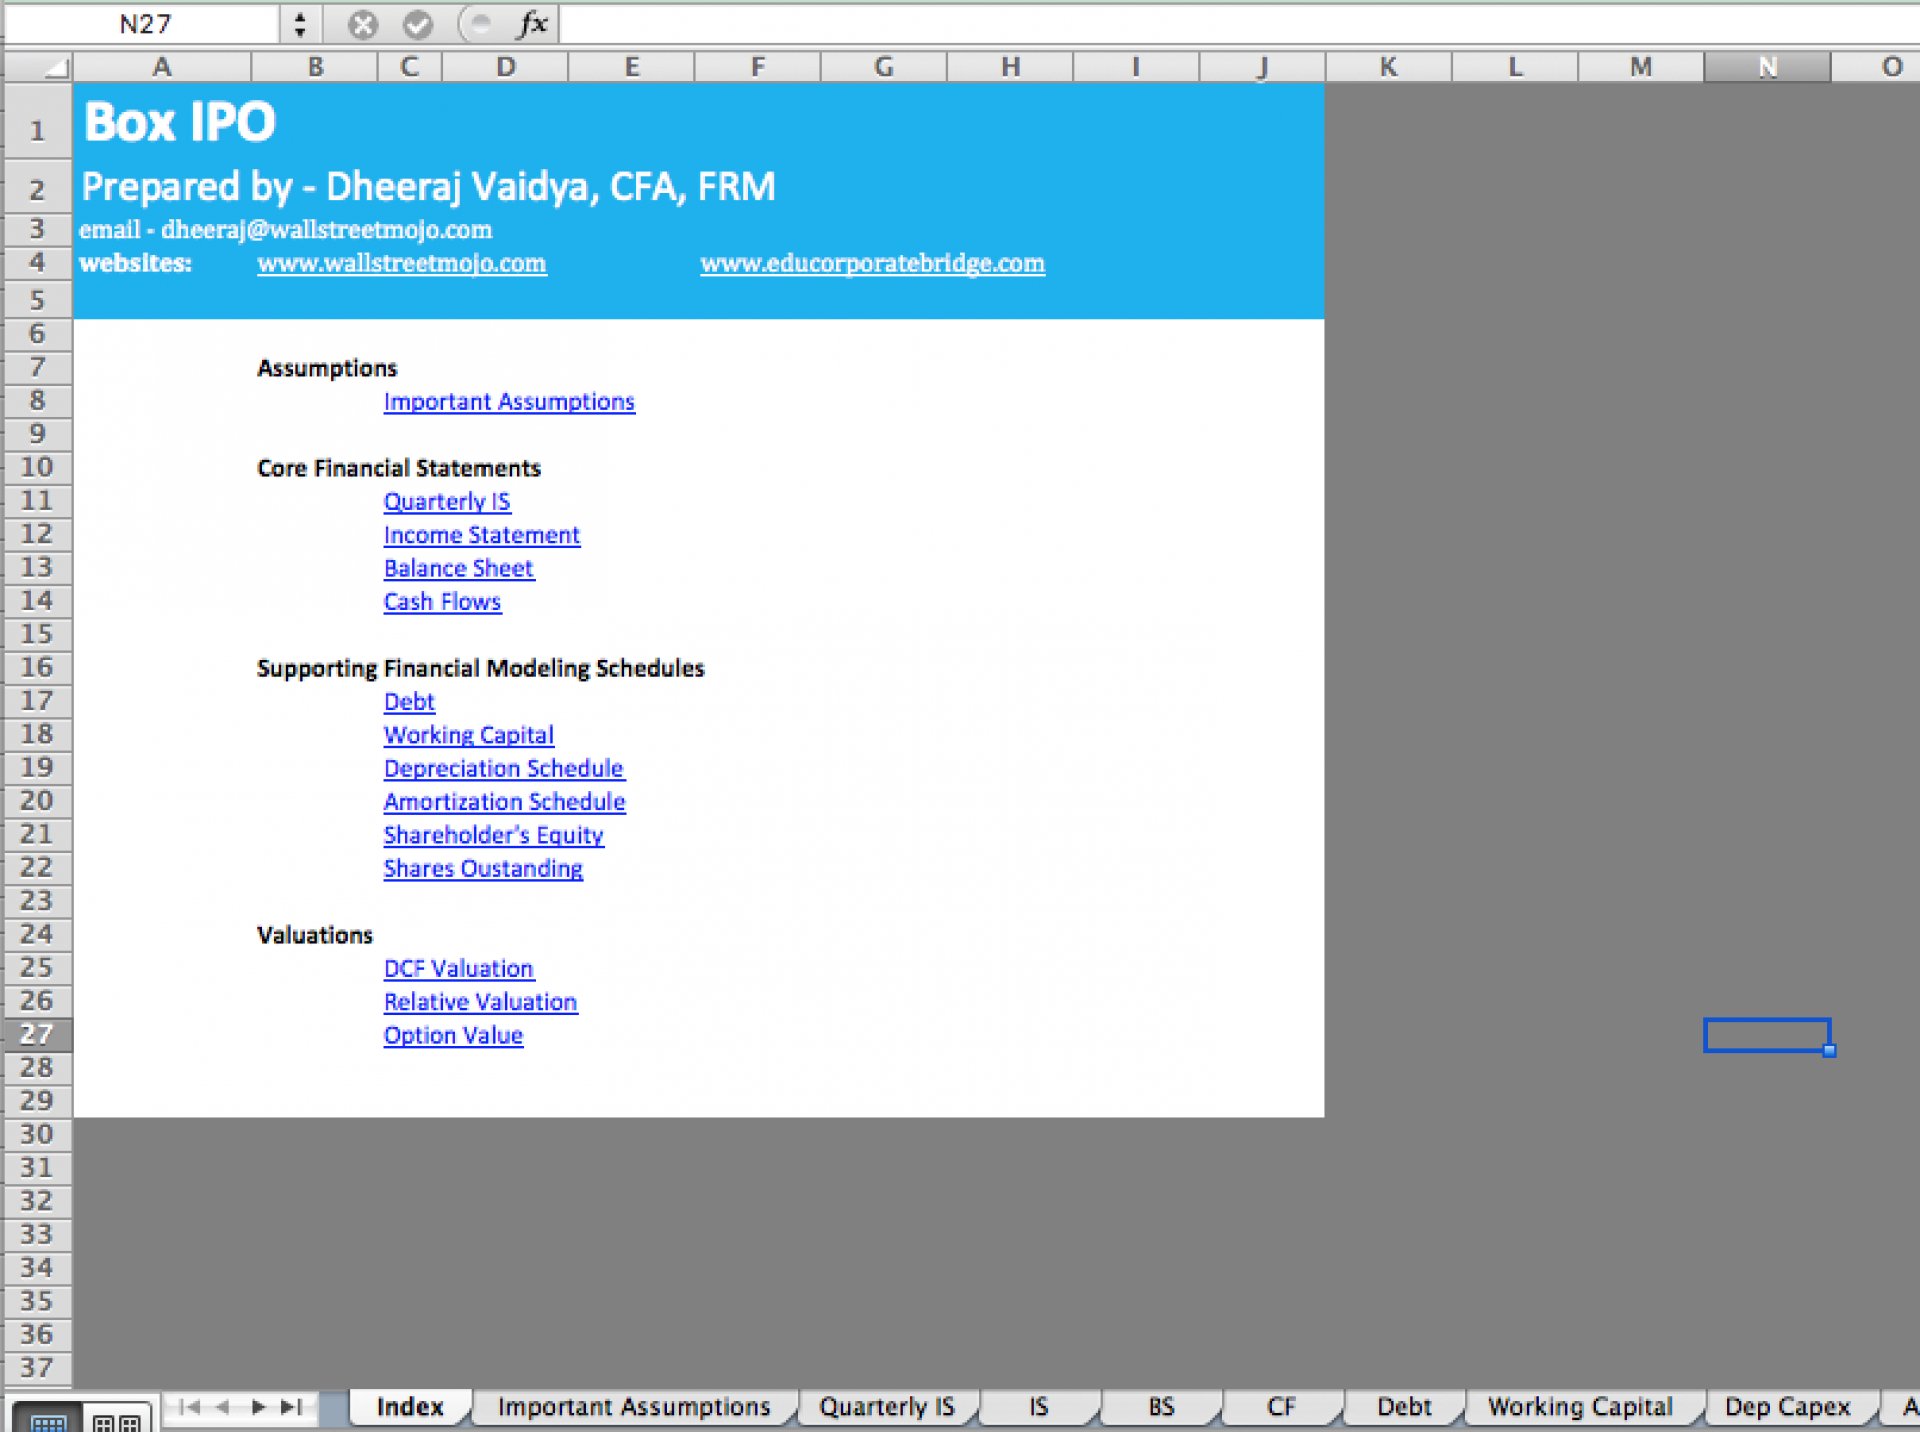
Task: Jump to the last sheet tab arrow
Action: pyautogui.click(x=291, y=1407)
